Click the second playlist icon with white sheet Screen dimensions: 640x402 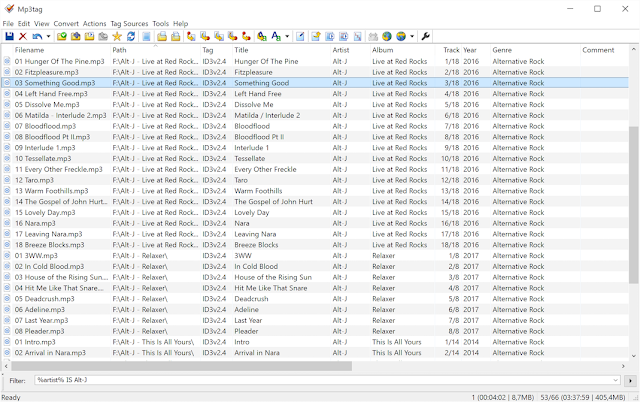(176, 36)
